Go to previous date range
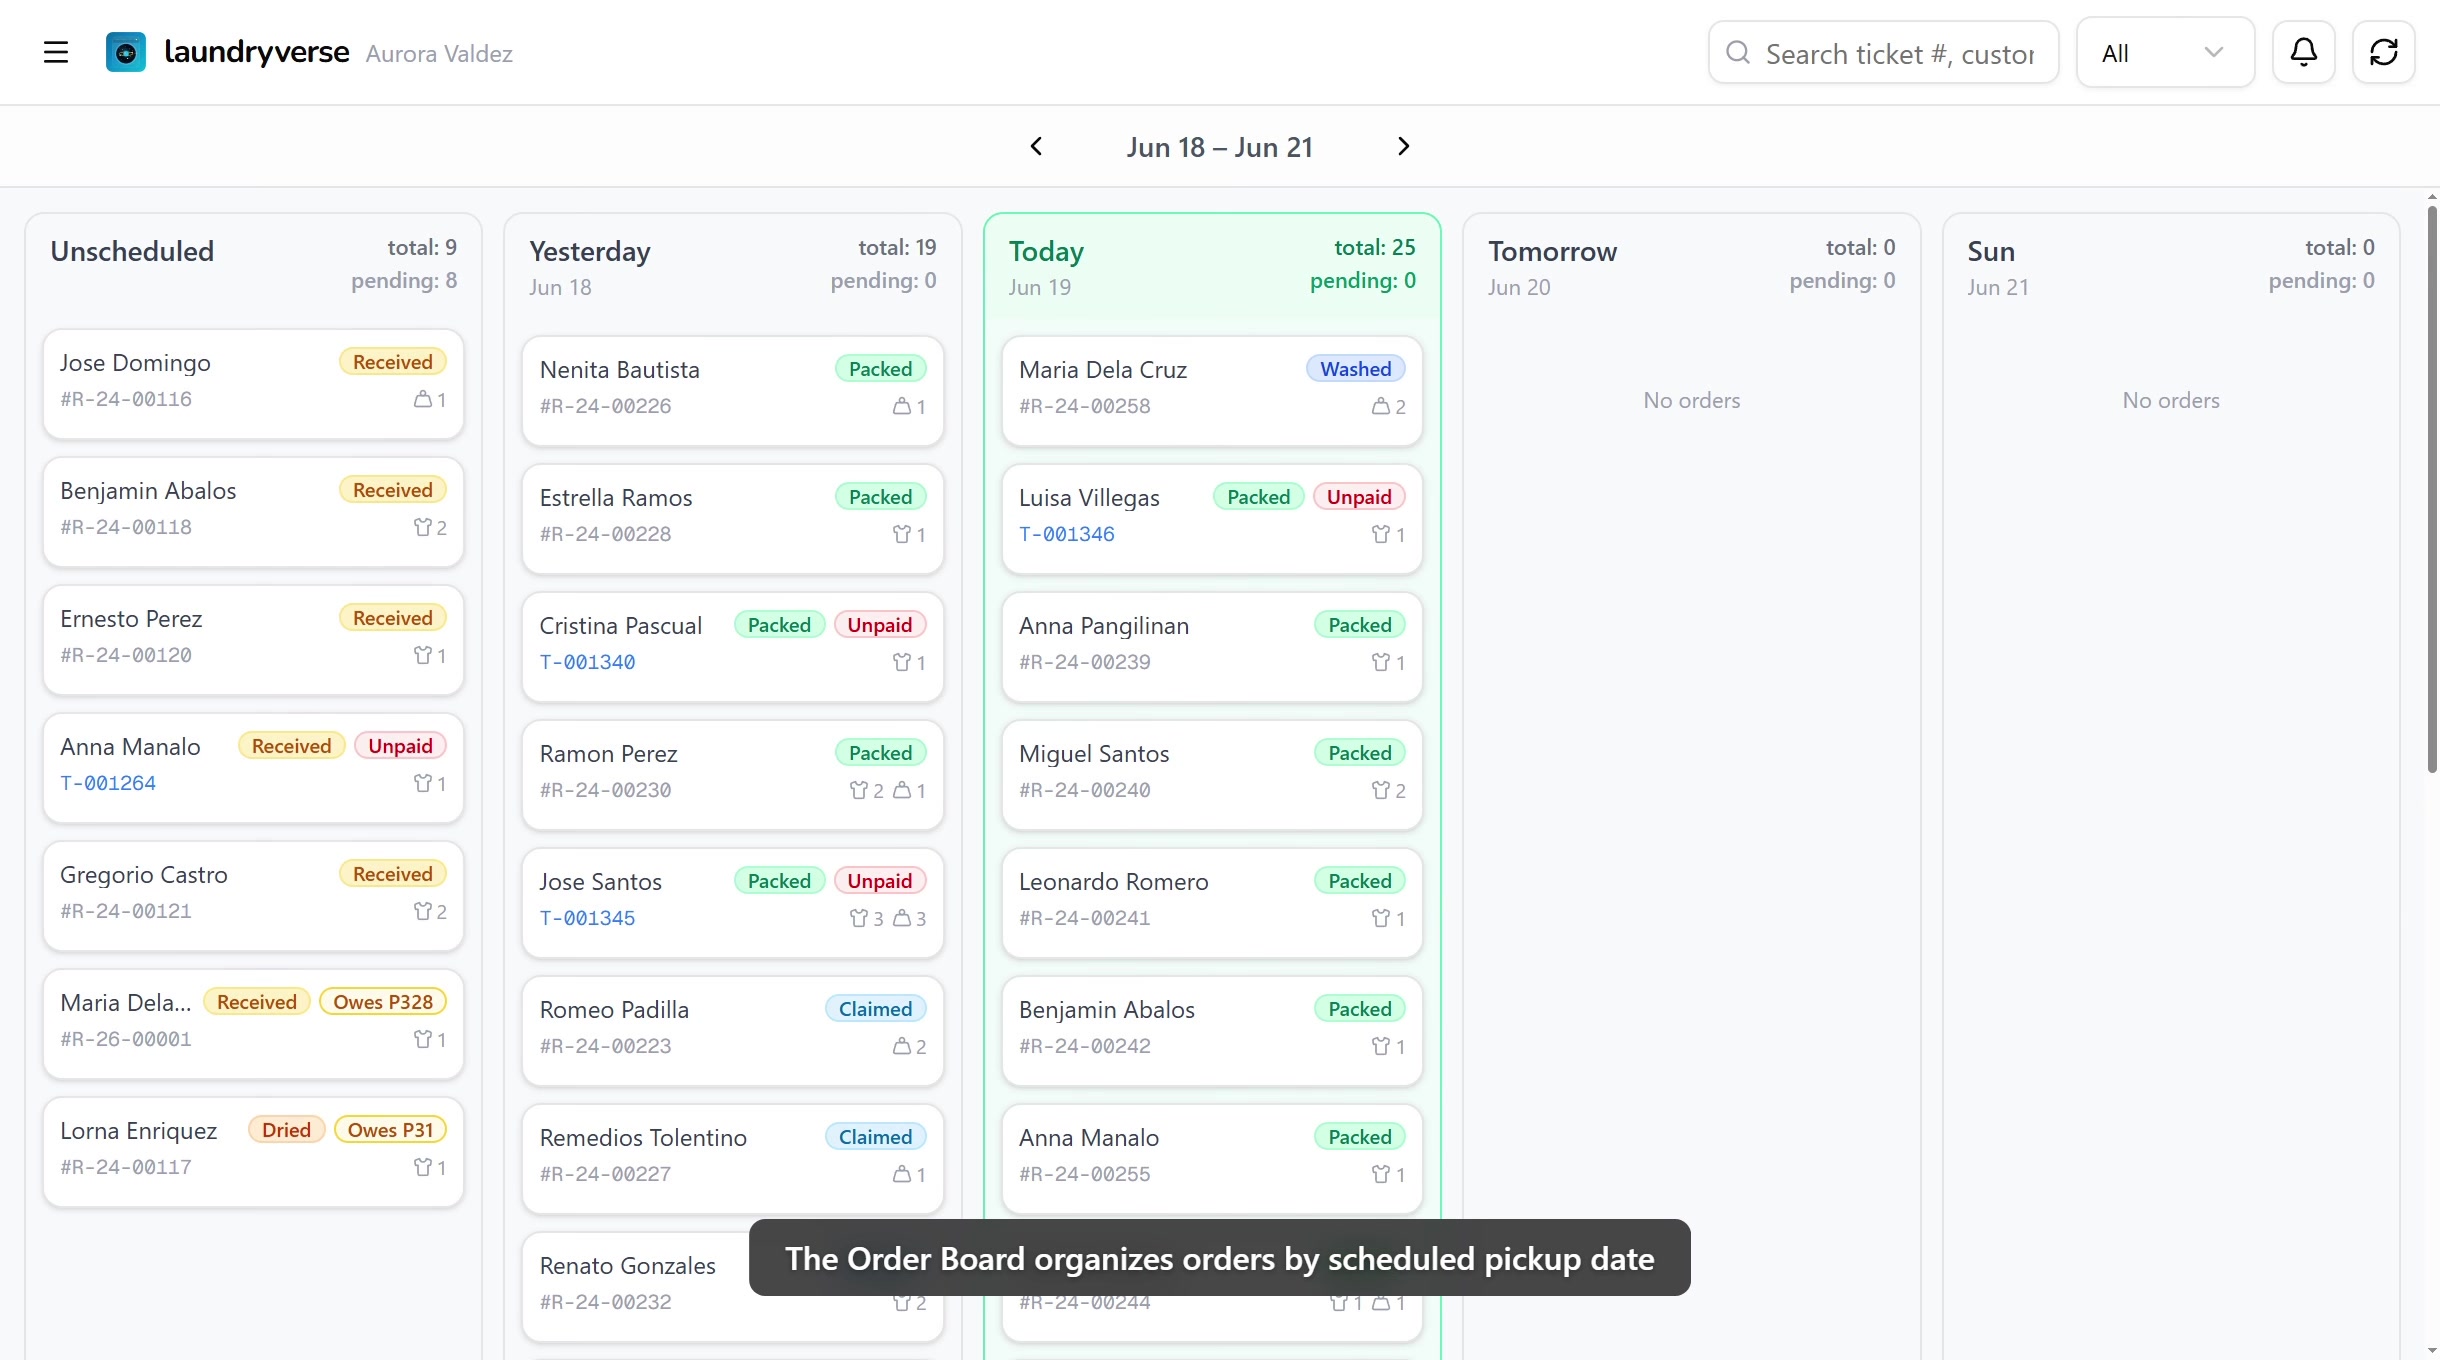Image resolution: width=2440 pixels, height=1360 pixels. pyautogui.click(x=1037, y=147)
